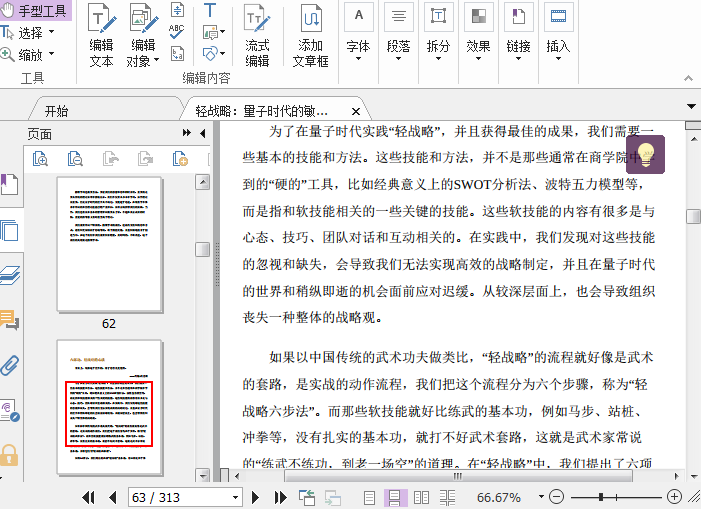Open the Security lock panel
The width and height of the screenshot is (701, 509).
tap(9, 455)
